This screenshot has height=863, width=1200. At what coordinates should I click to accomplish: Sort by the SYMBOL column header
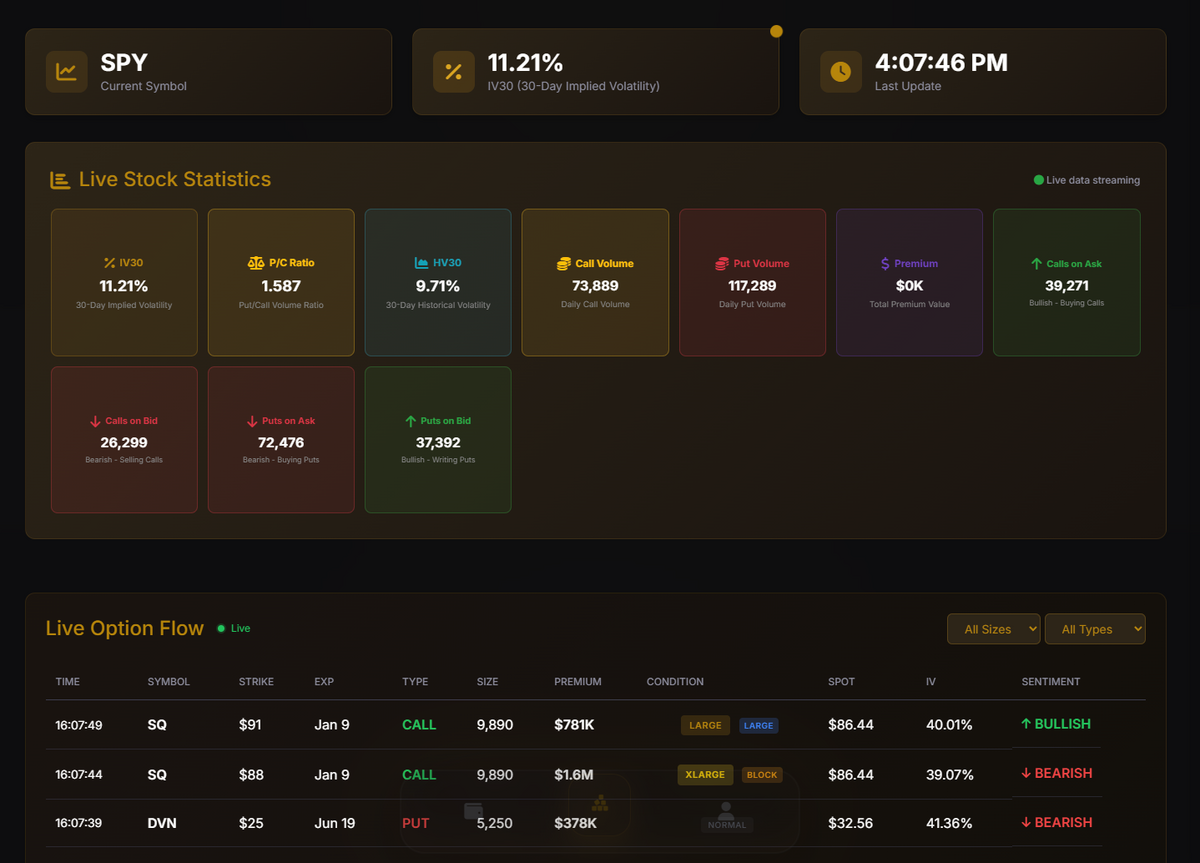pos(168,682)
